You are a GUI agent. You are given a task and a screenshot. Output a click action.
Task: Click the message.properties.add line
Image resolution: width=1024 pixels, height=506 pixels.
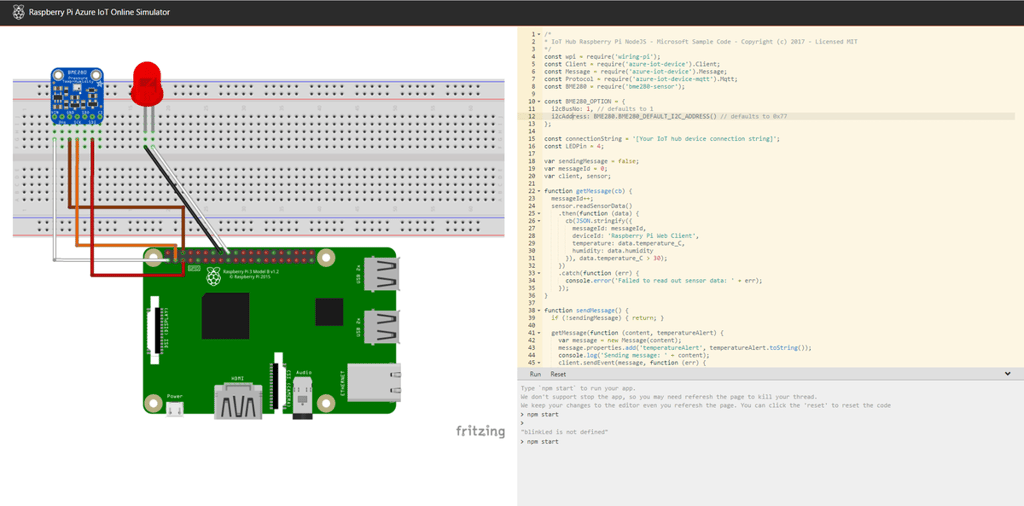coord(684,347)
